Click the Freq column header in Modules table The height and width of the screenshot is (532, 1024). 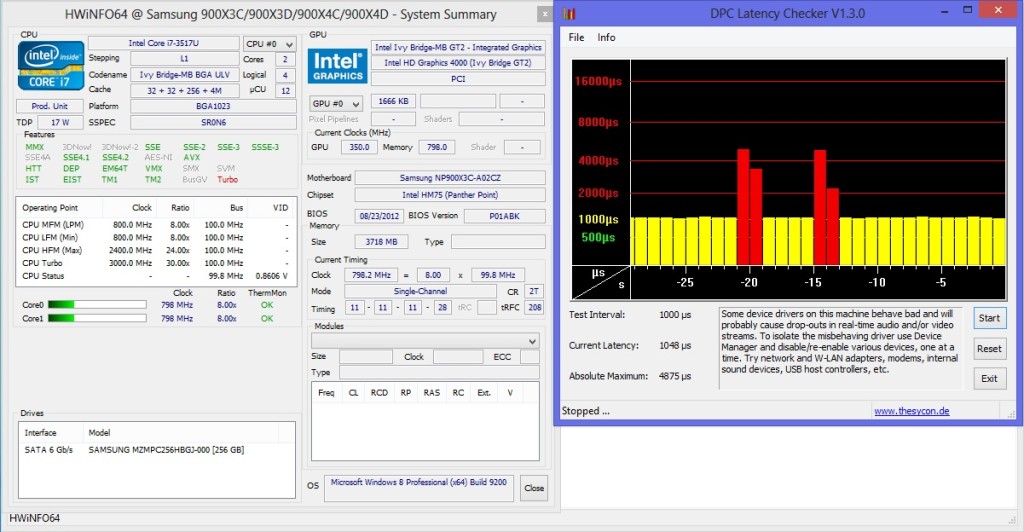coord(326,393)
